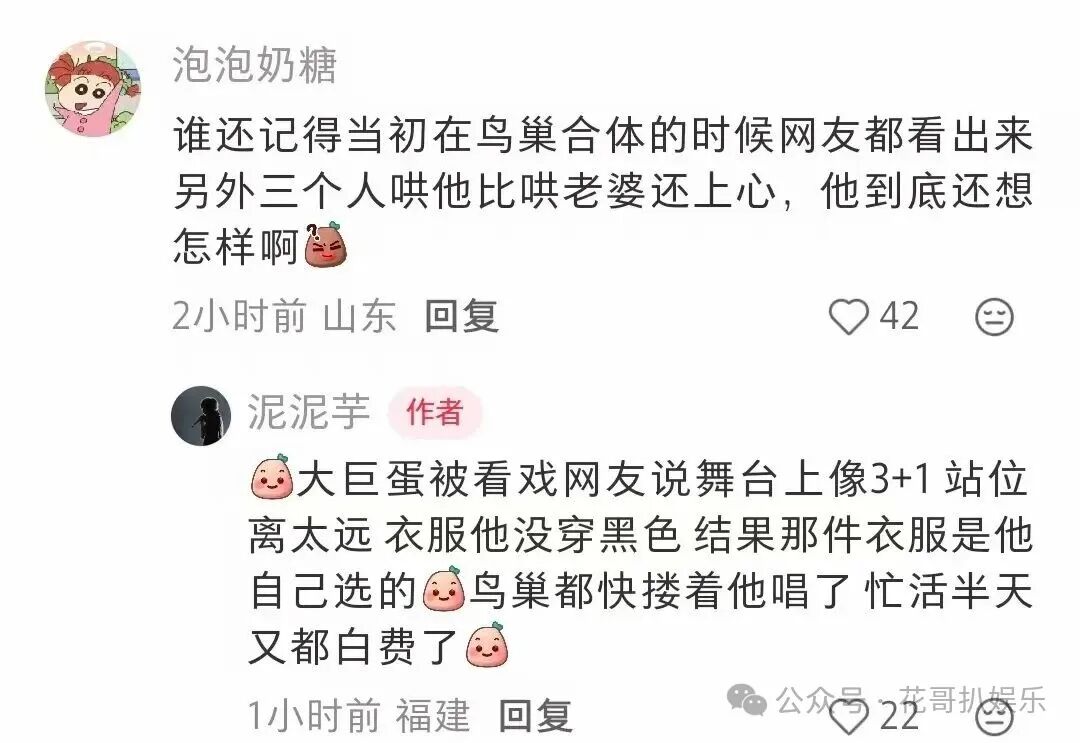
Task: Click the 作者 author badge
Action: [x=435, y=412]
